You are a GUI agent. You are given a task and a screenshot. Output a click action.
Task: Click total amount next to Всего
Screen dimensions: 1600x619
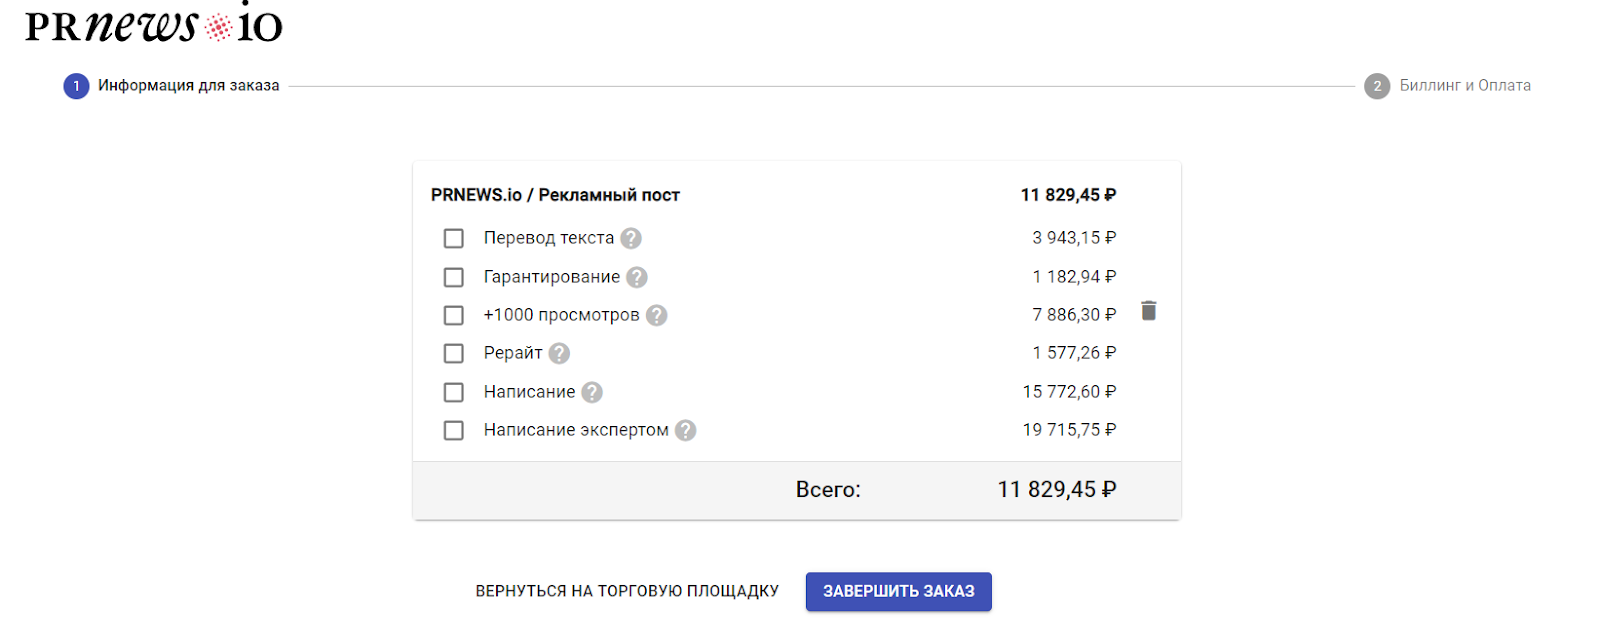click(x=1057, y=490)
